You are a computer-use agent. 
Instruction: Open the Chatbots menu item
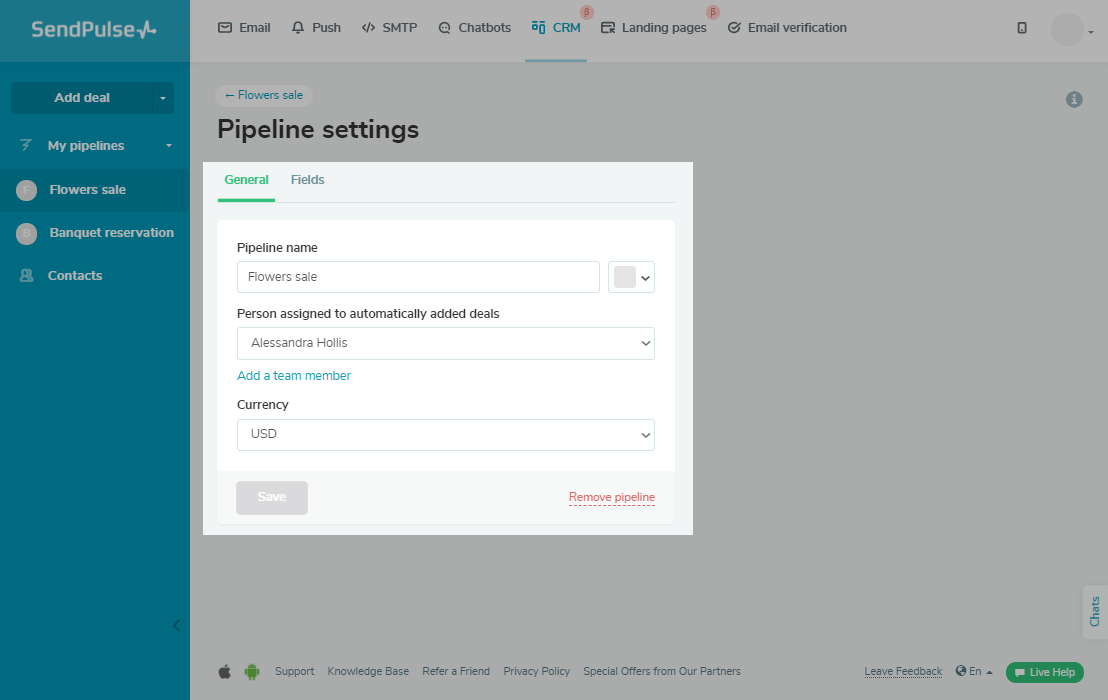coord(474,28)
